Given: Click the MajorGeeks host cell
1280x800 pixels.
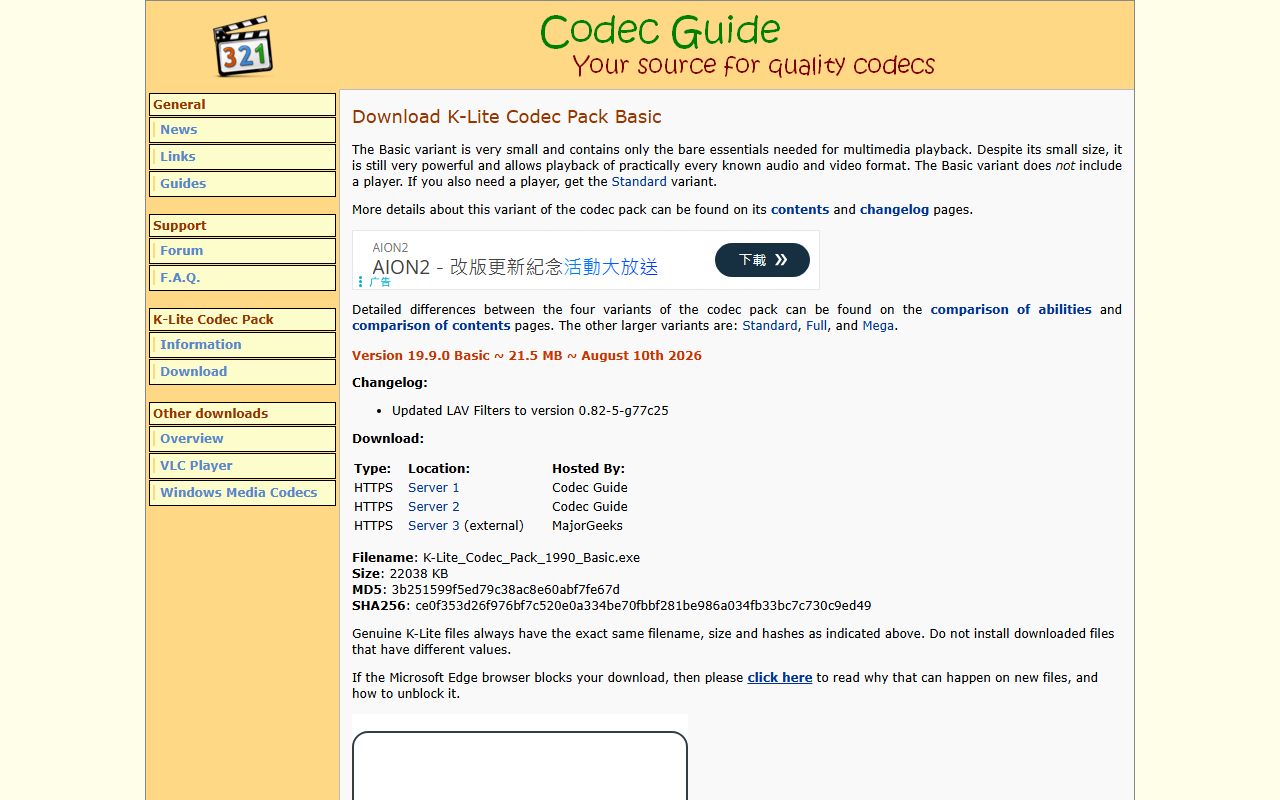Looking at the screenshot, I should [x=587, y=526].
